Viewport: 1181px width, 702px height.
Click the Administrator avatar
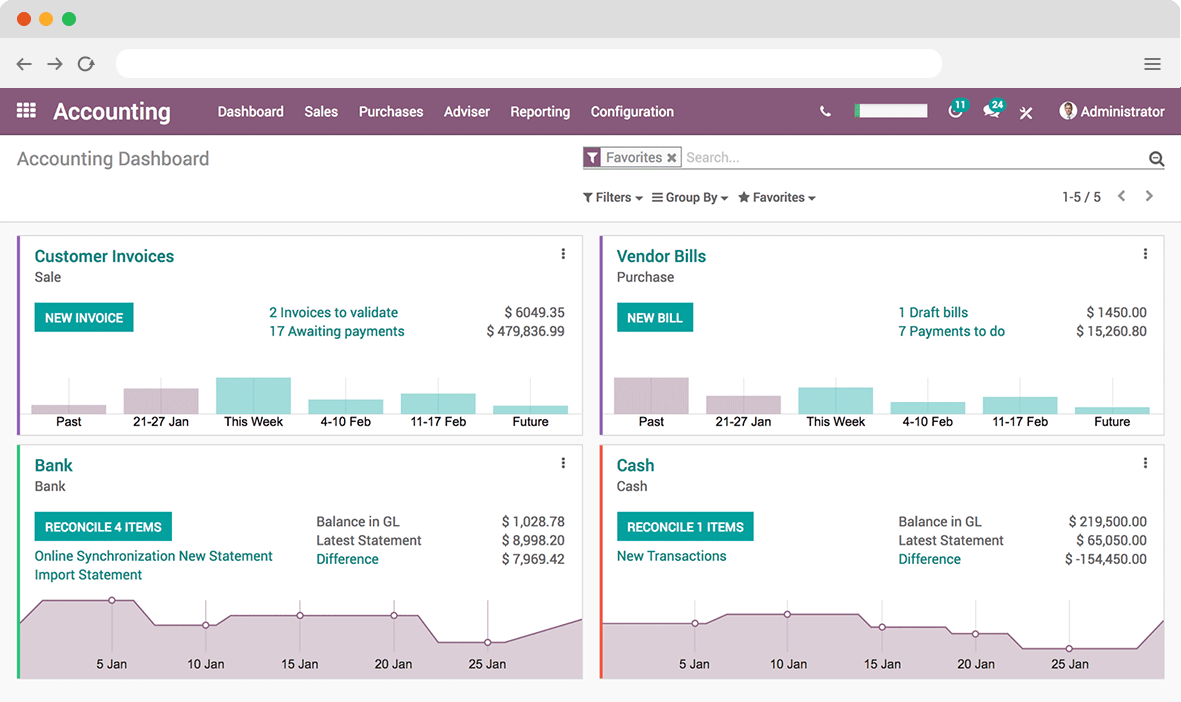point(1067,111)
